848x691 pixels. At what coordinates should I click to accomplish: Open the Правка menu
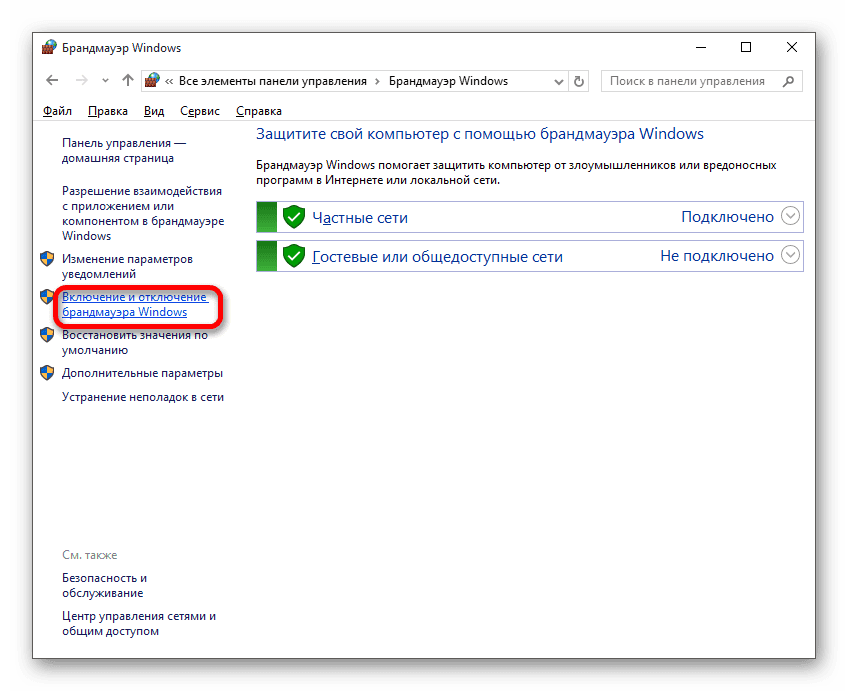coord(108,111)
